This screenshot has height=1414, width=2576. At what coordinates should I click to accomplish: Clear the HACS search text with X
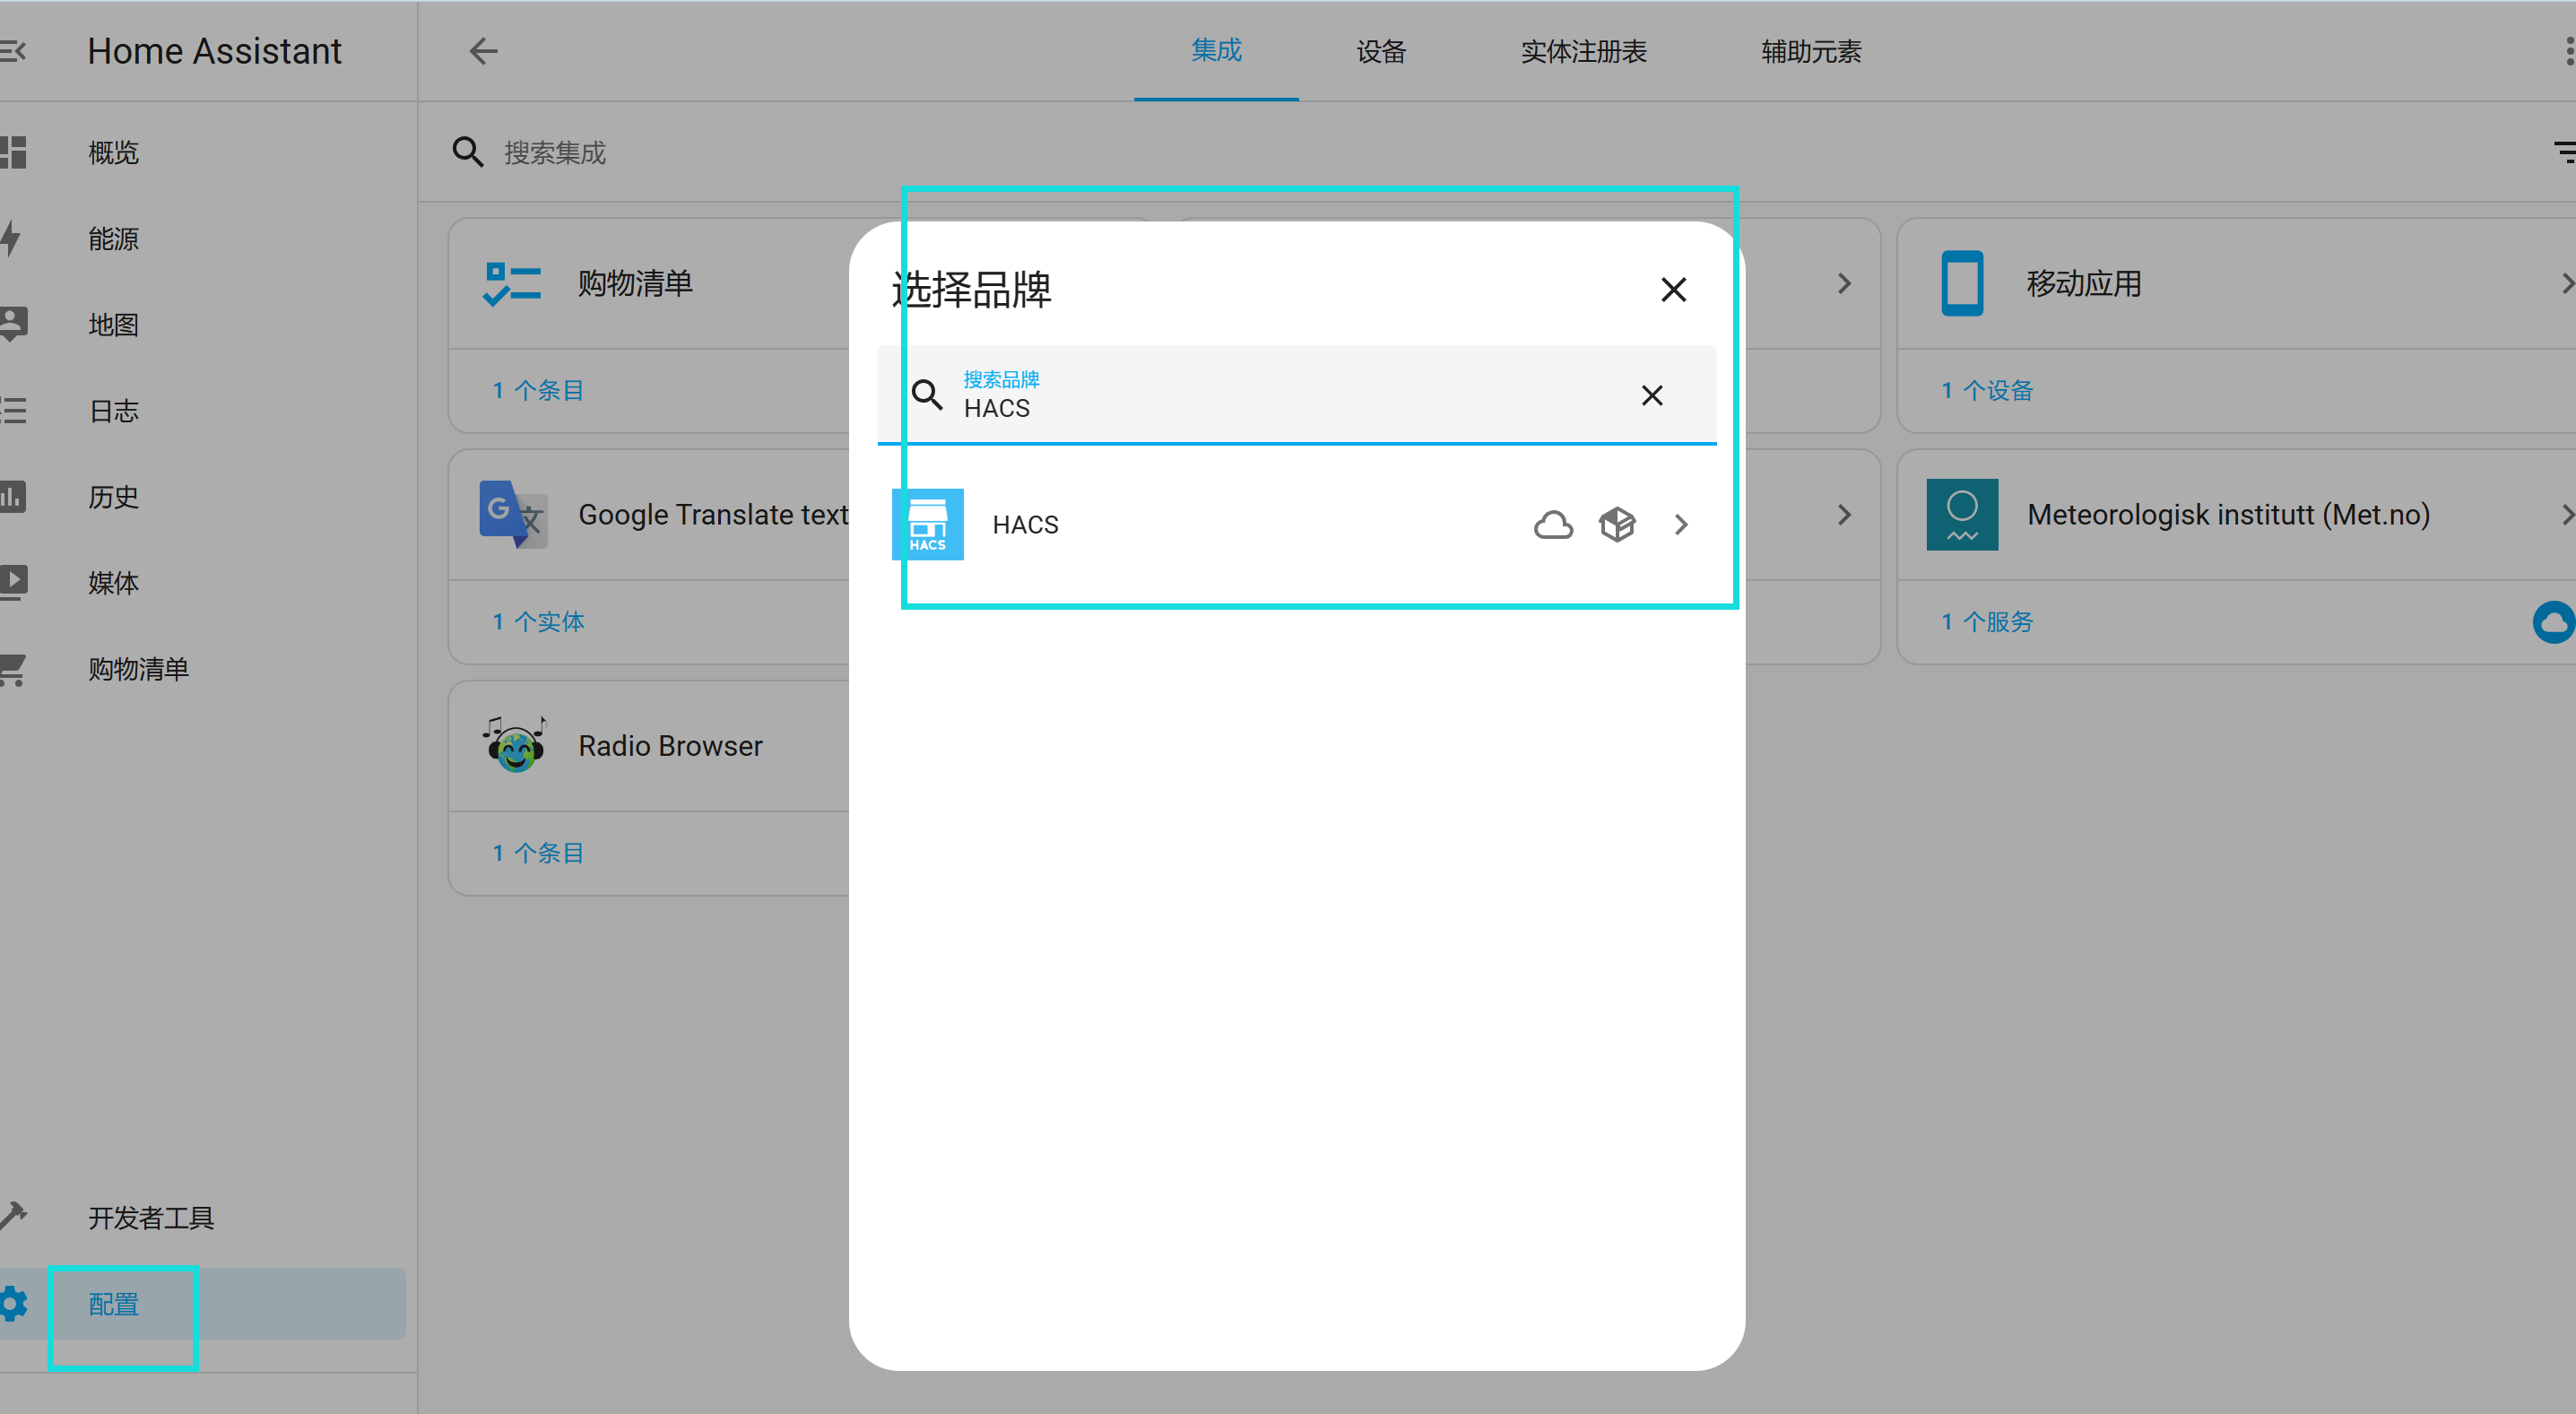click(1651, 395)
